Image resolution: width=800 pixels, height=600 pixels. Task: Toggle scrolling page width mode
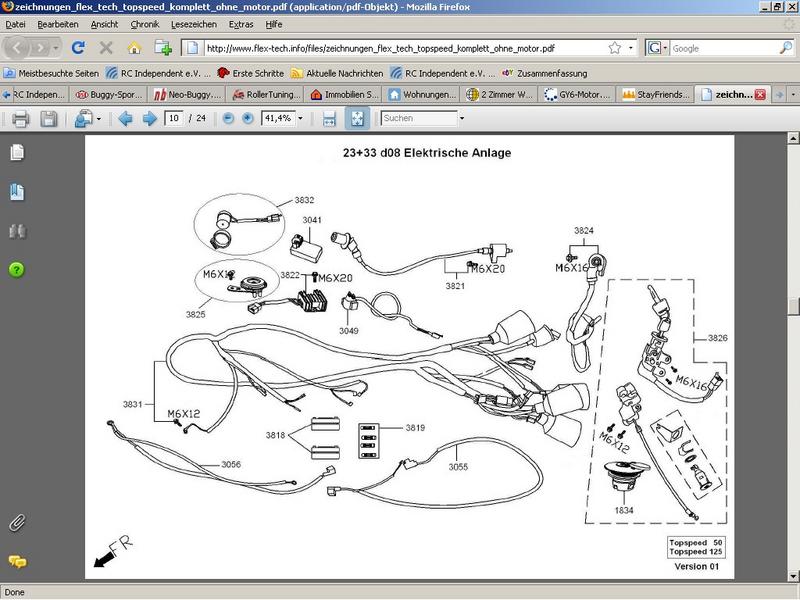[328, 119]
